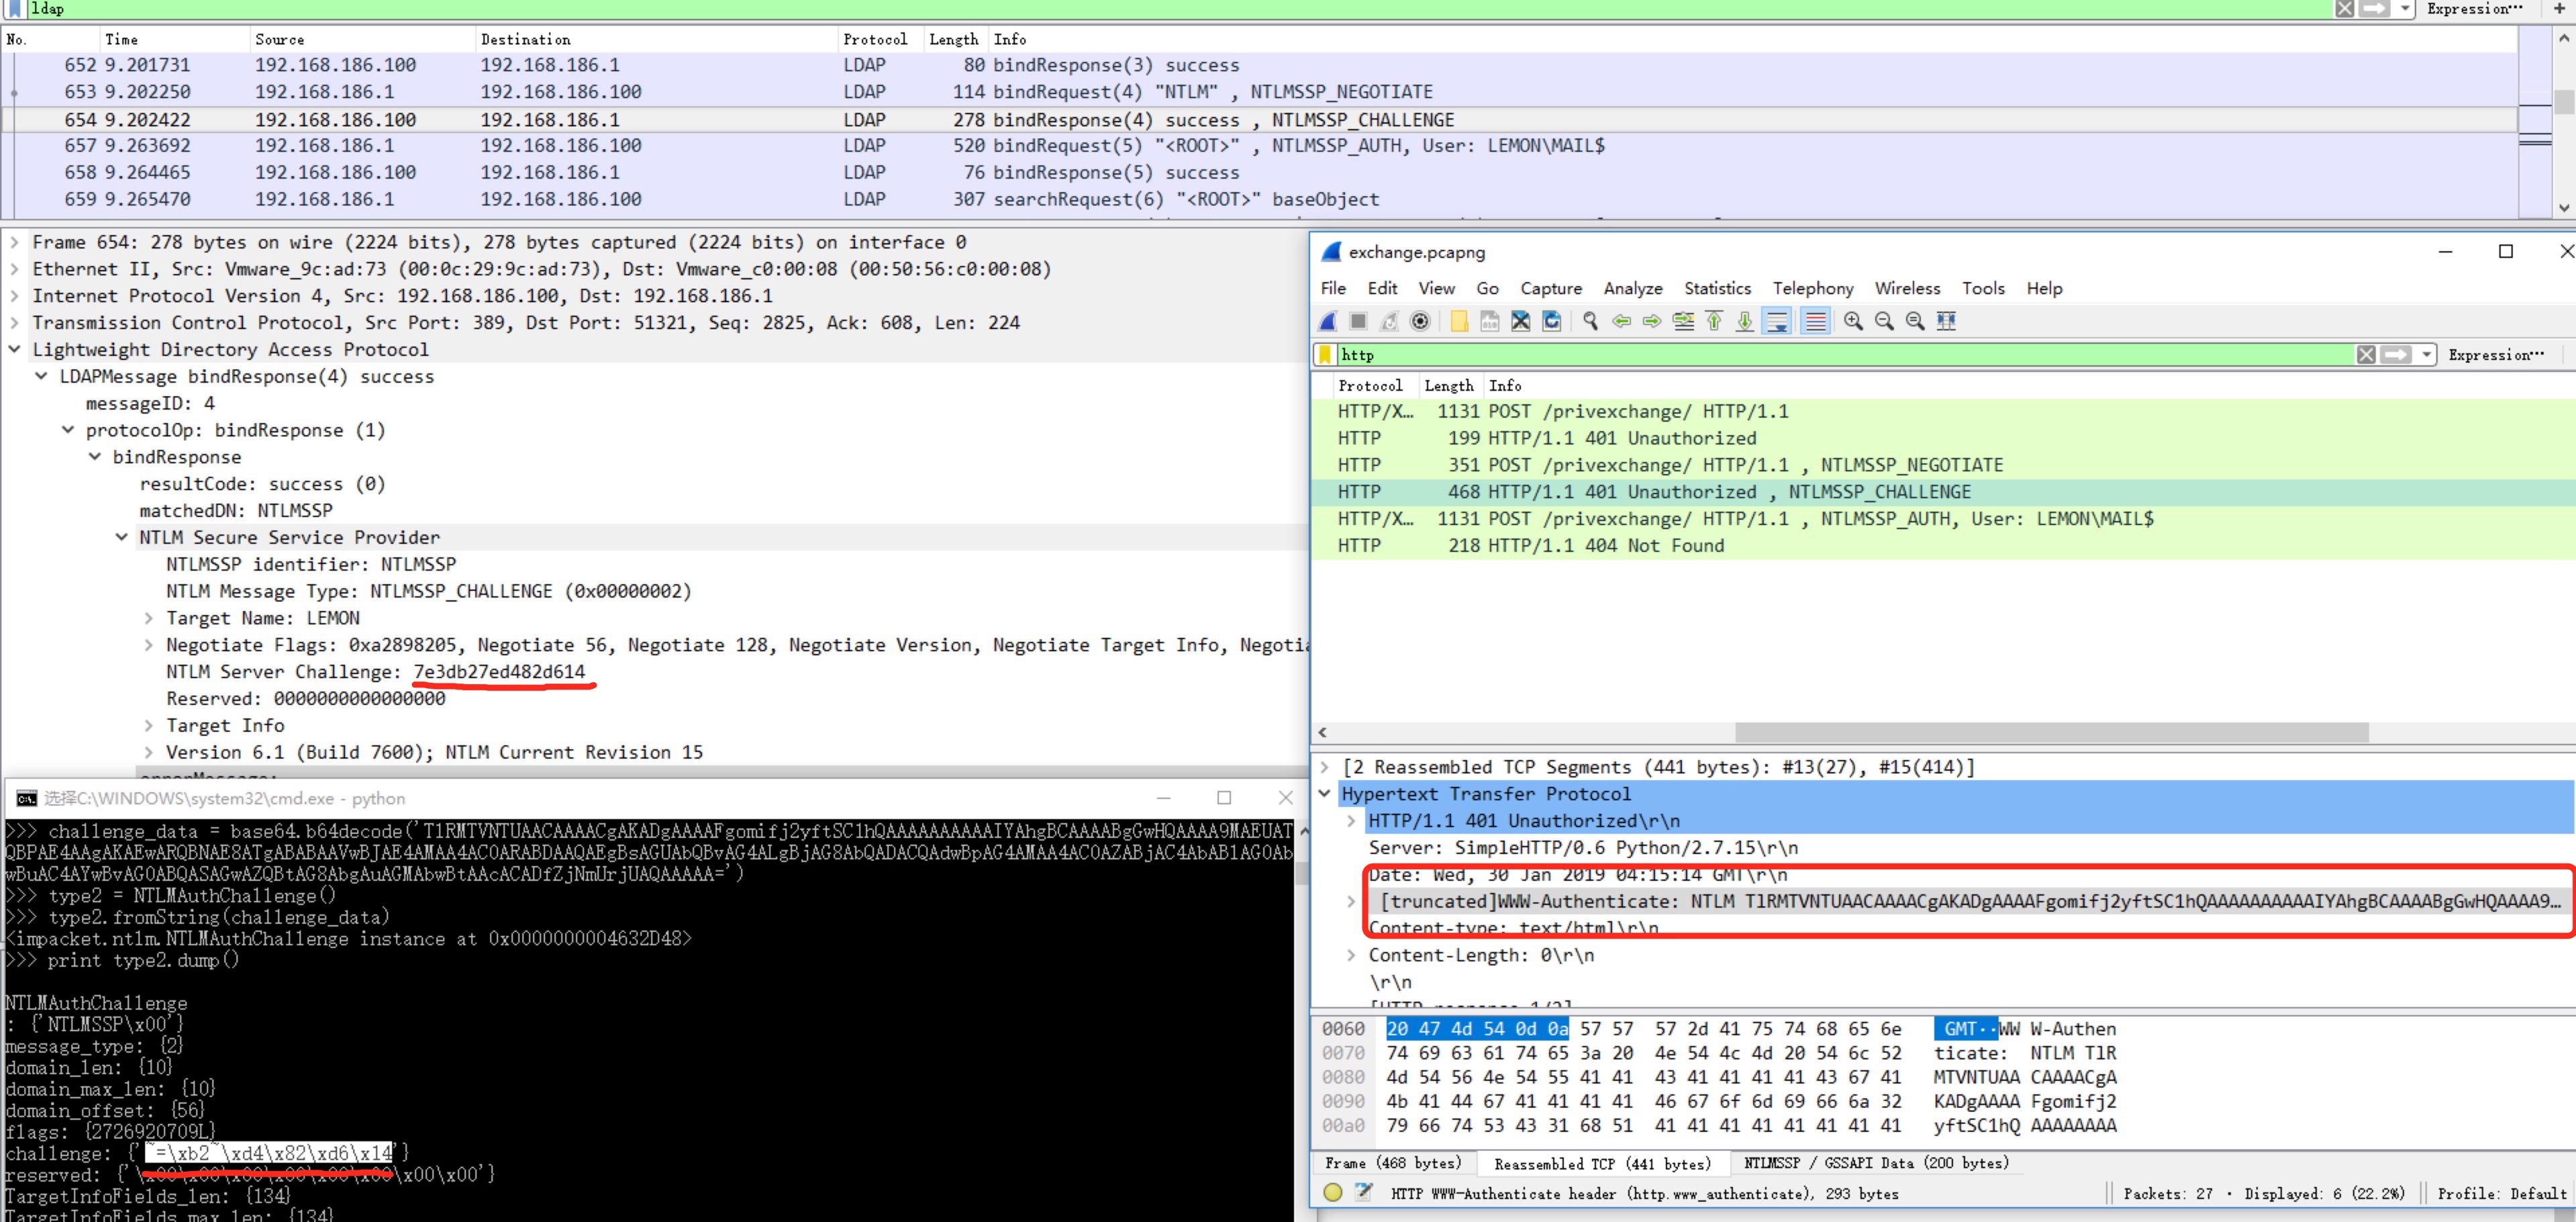
Task: Click the close capture file icon
Action: point(1520,321)
